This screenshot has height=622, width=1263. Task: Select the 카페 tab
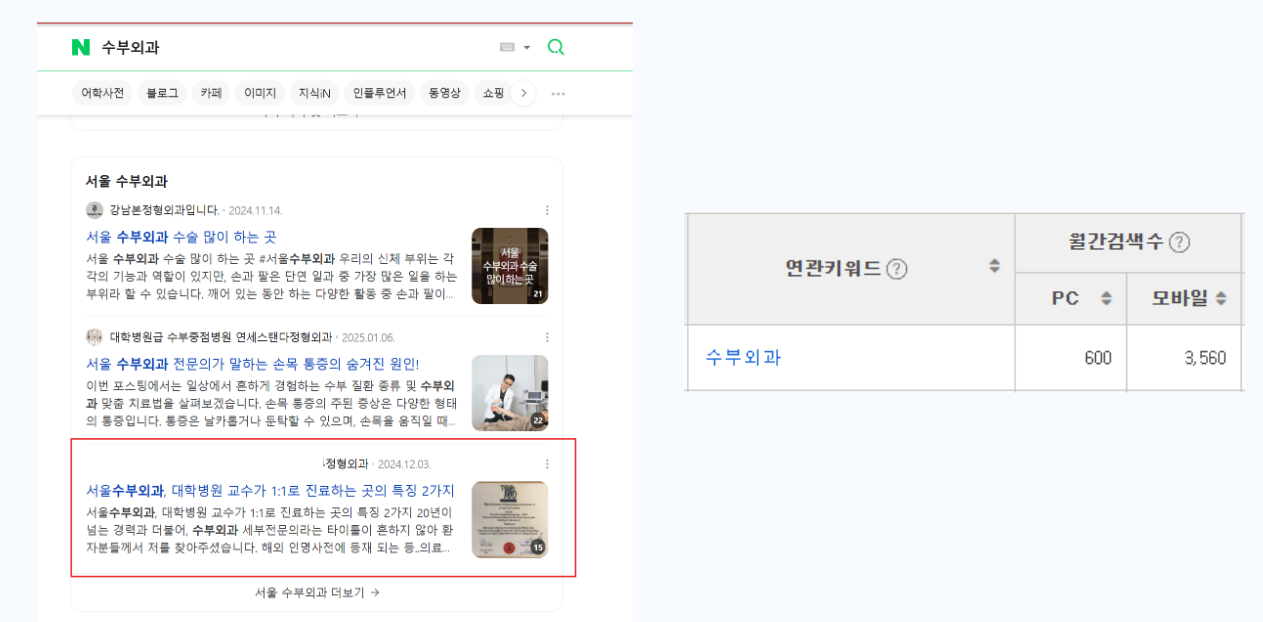(x=211, y=93)
